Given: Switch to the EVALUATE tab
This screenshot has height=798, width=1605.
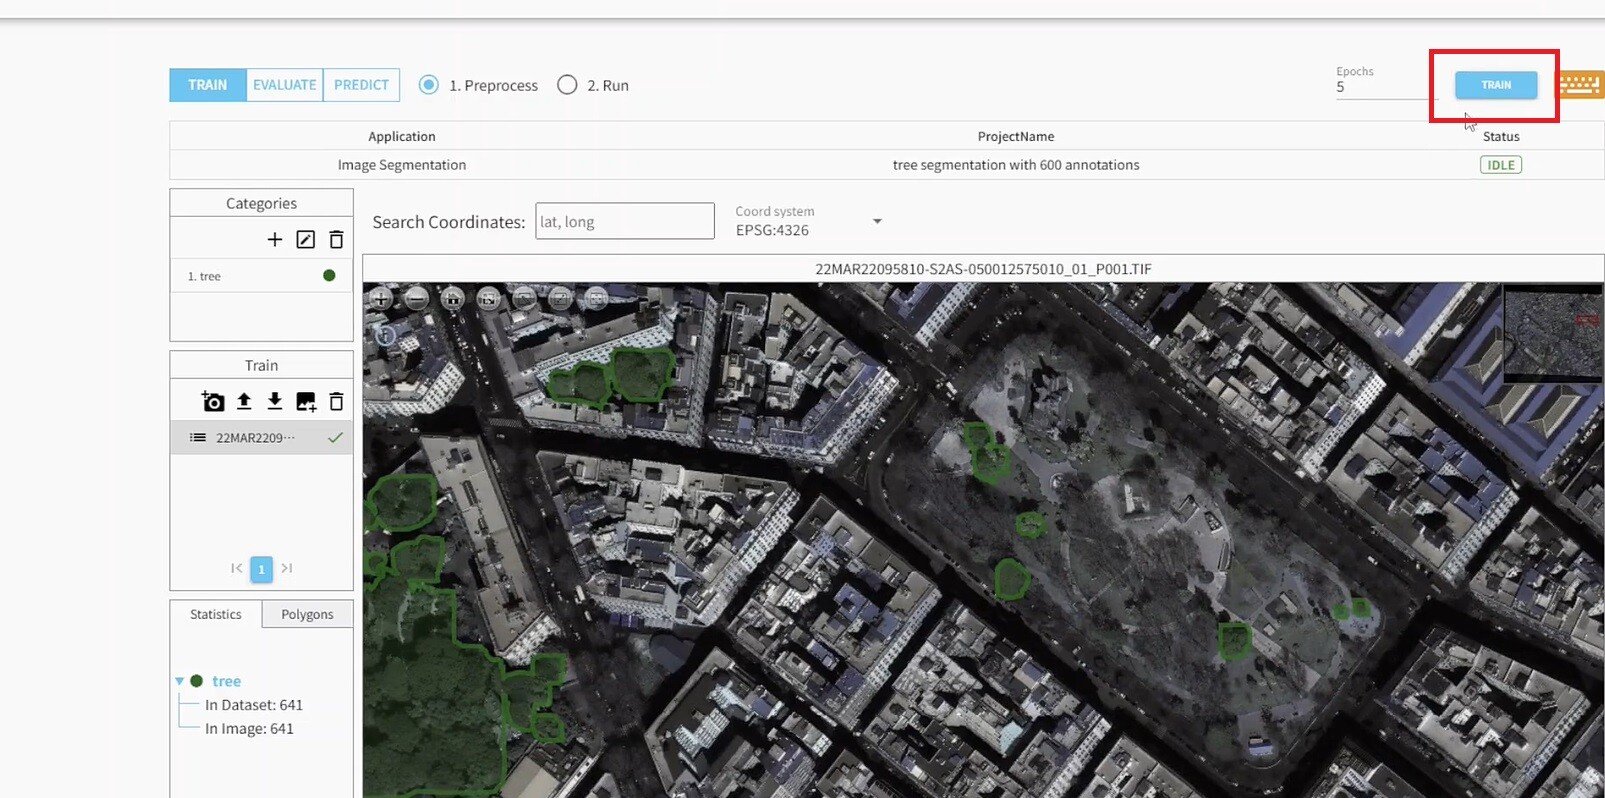Looking at the screenshot, I should coord(284,85).
